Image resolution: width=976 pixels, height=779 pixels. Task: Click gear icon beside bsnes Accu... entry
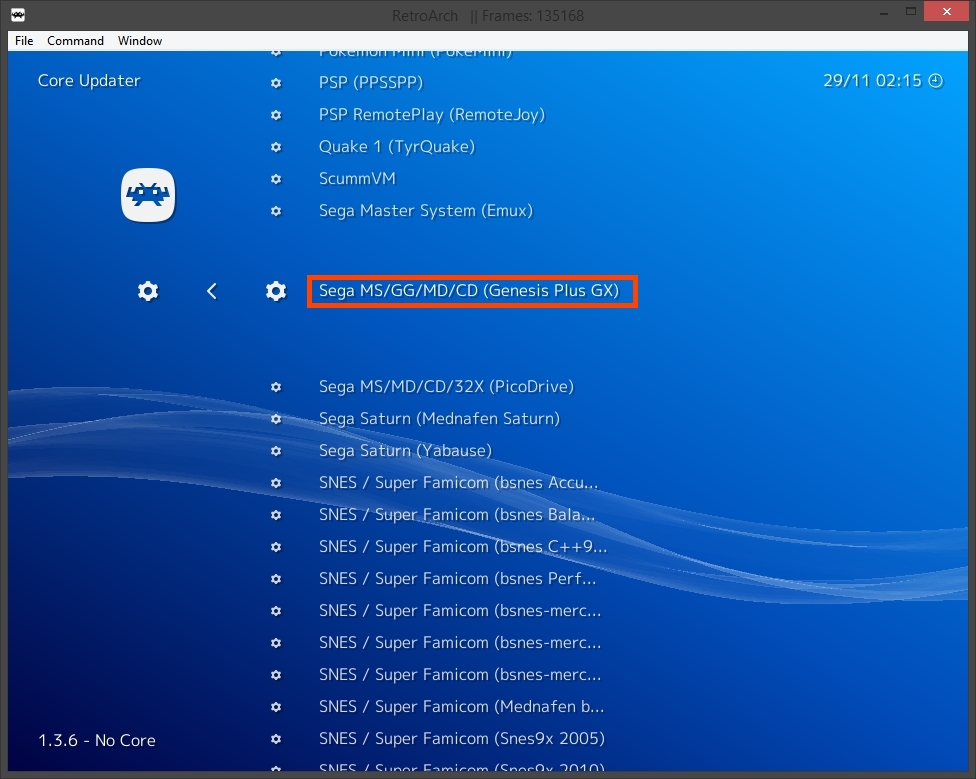click(276, 483)
